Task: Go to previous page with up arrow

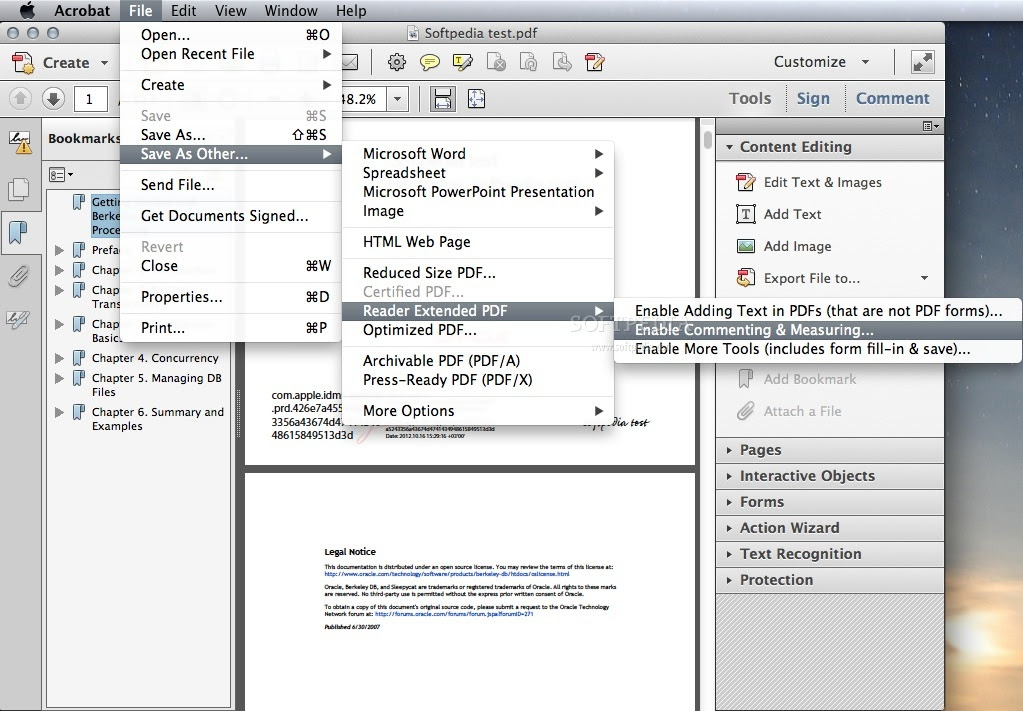Action: point(20,99)
